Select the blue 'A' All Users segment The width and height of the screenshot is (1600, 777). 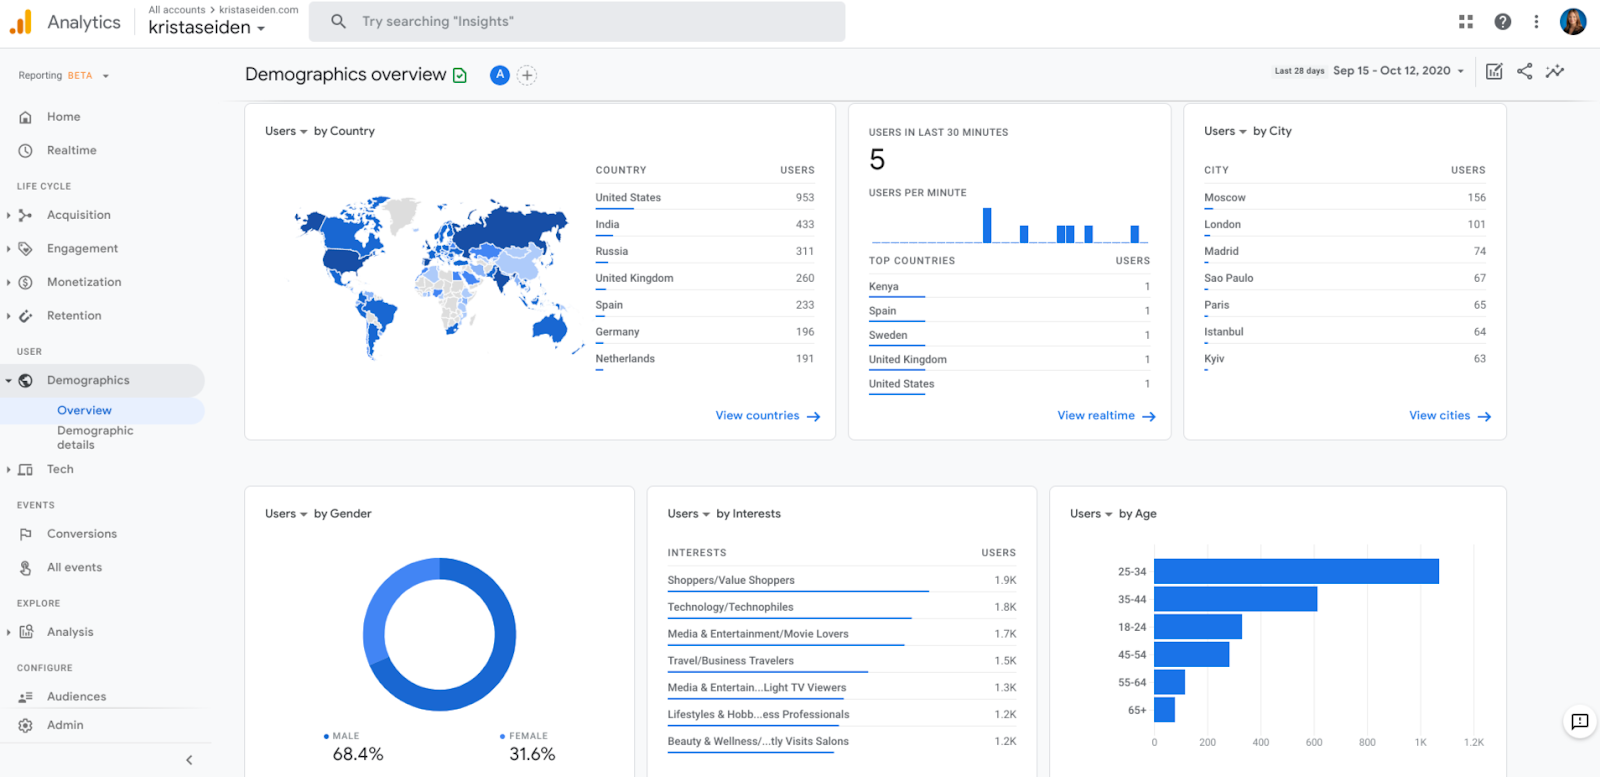pyautogui.click(x=500, y=75)
